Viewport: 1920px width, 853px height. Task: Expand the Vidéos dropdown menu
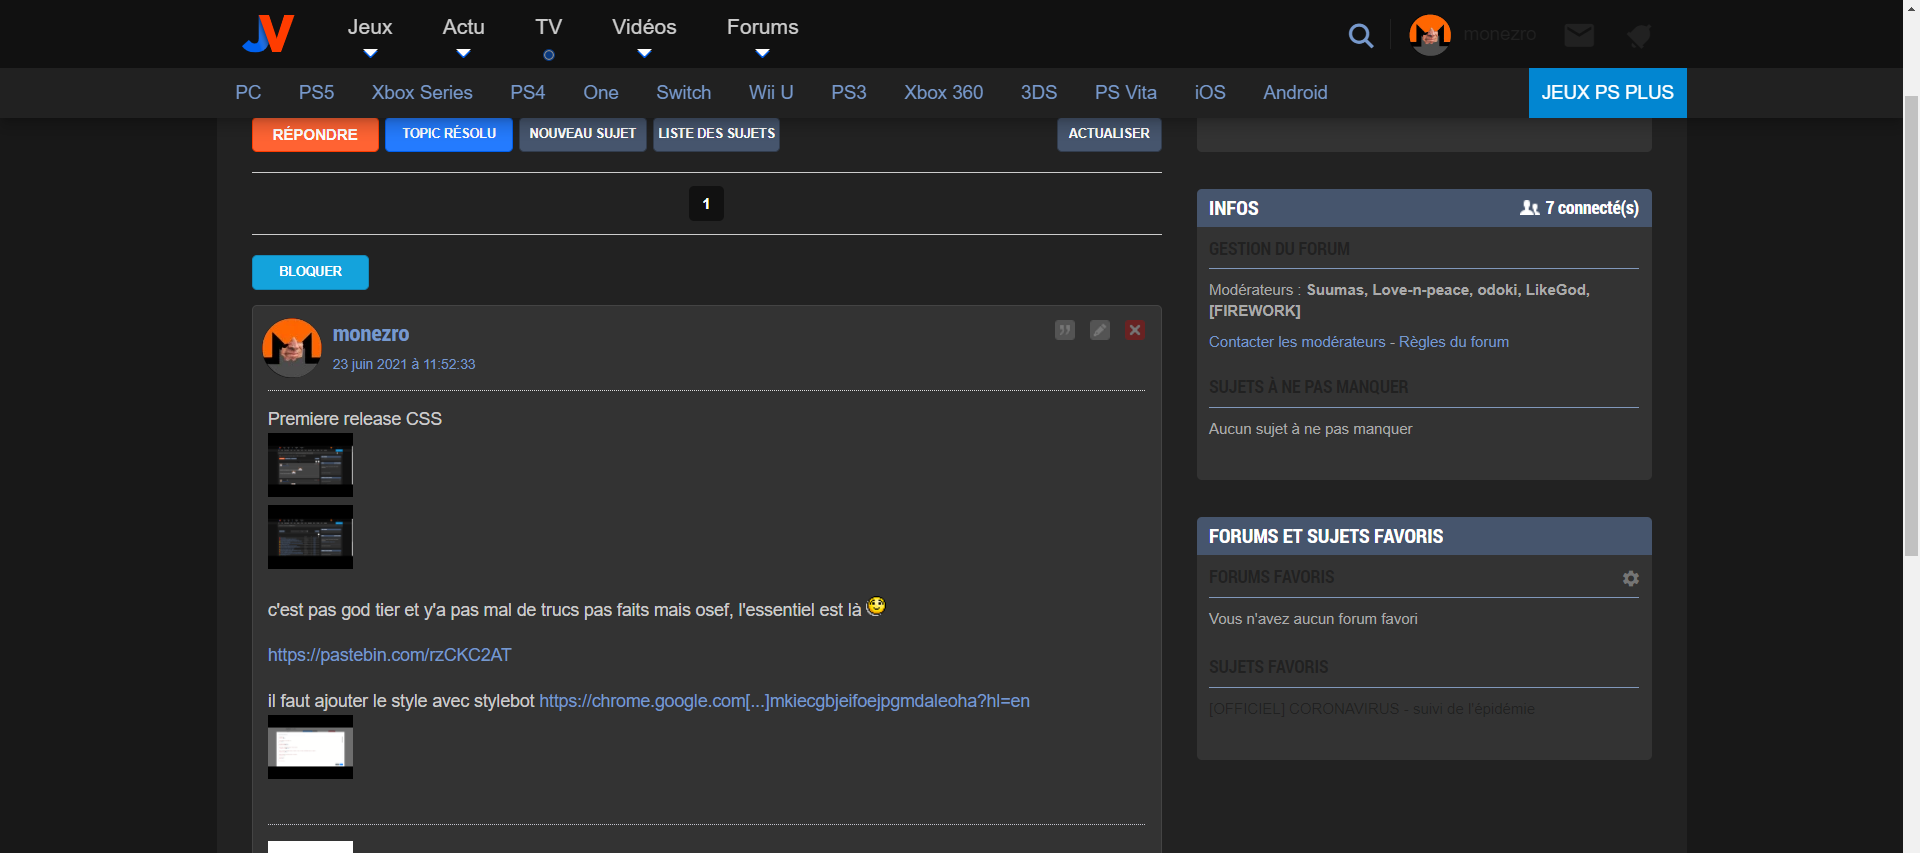pos(644,35)
